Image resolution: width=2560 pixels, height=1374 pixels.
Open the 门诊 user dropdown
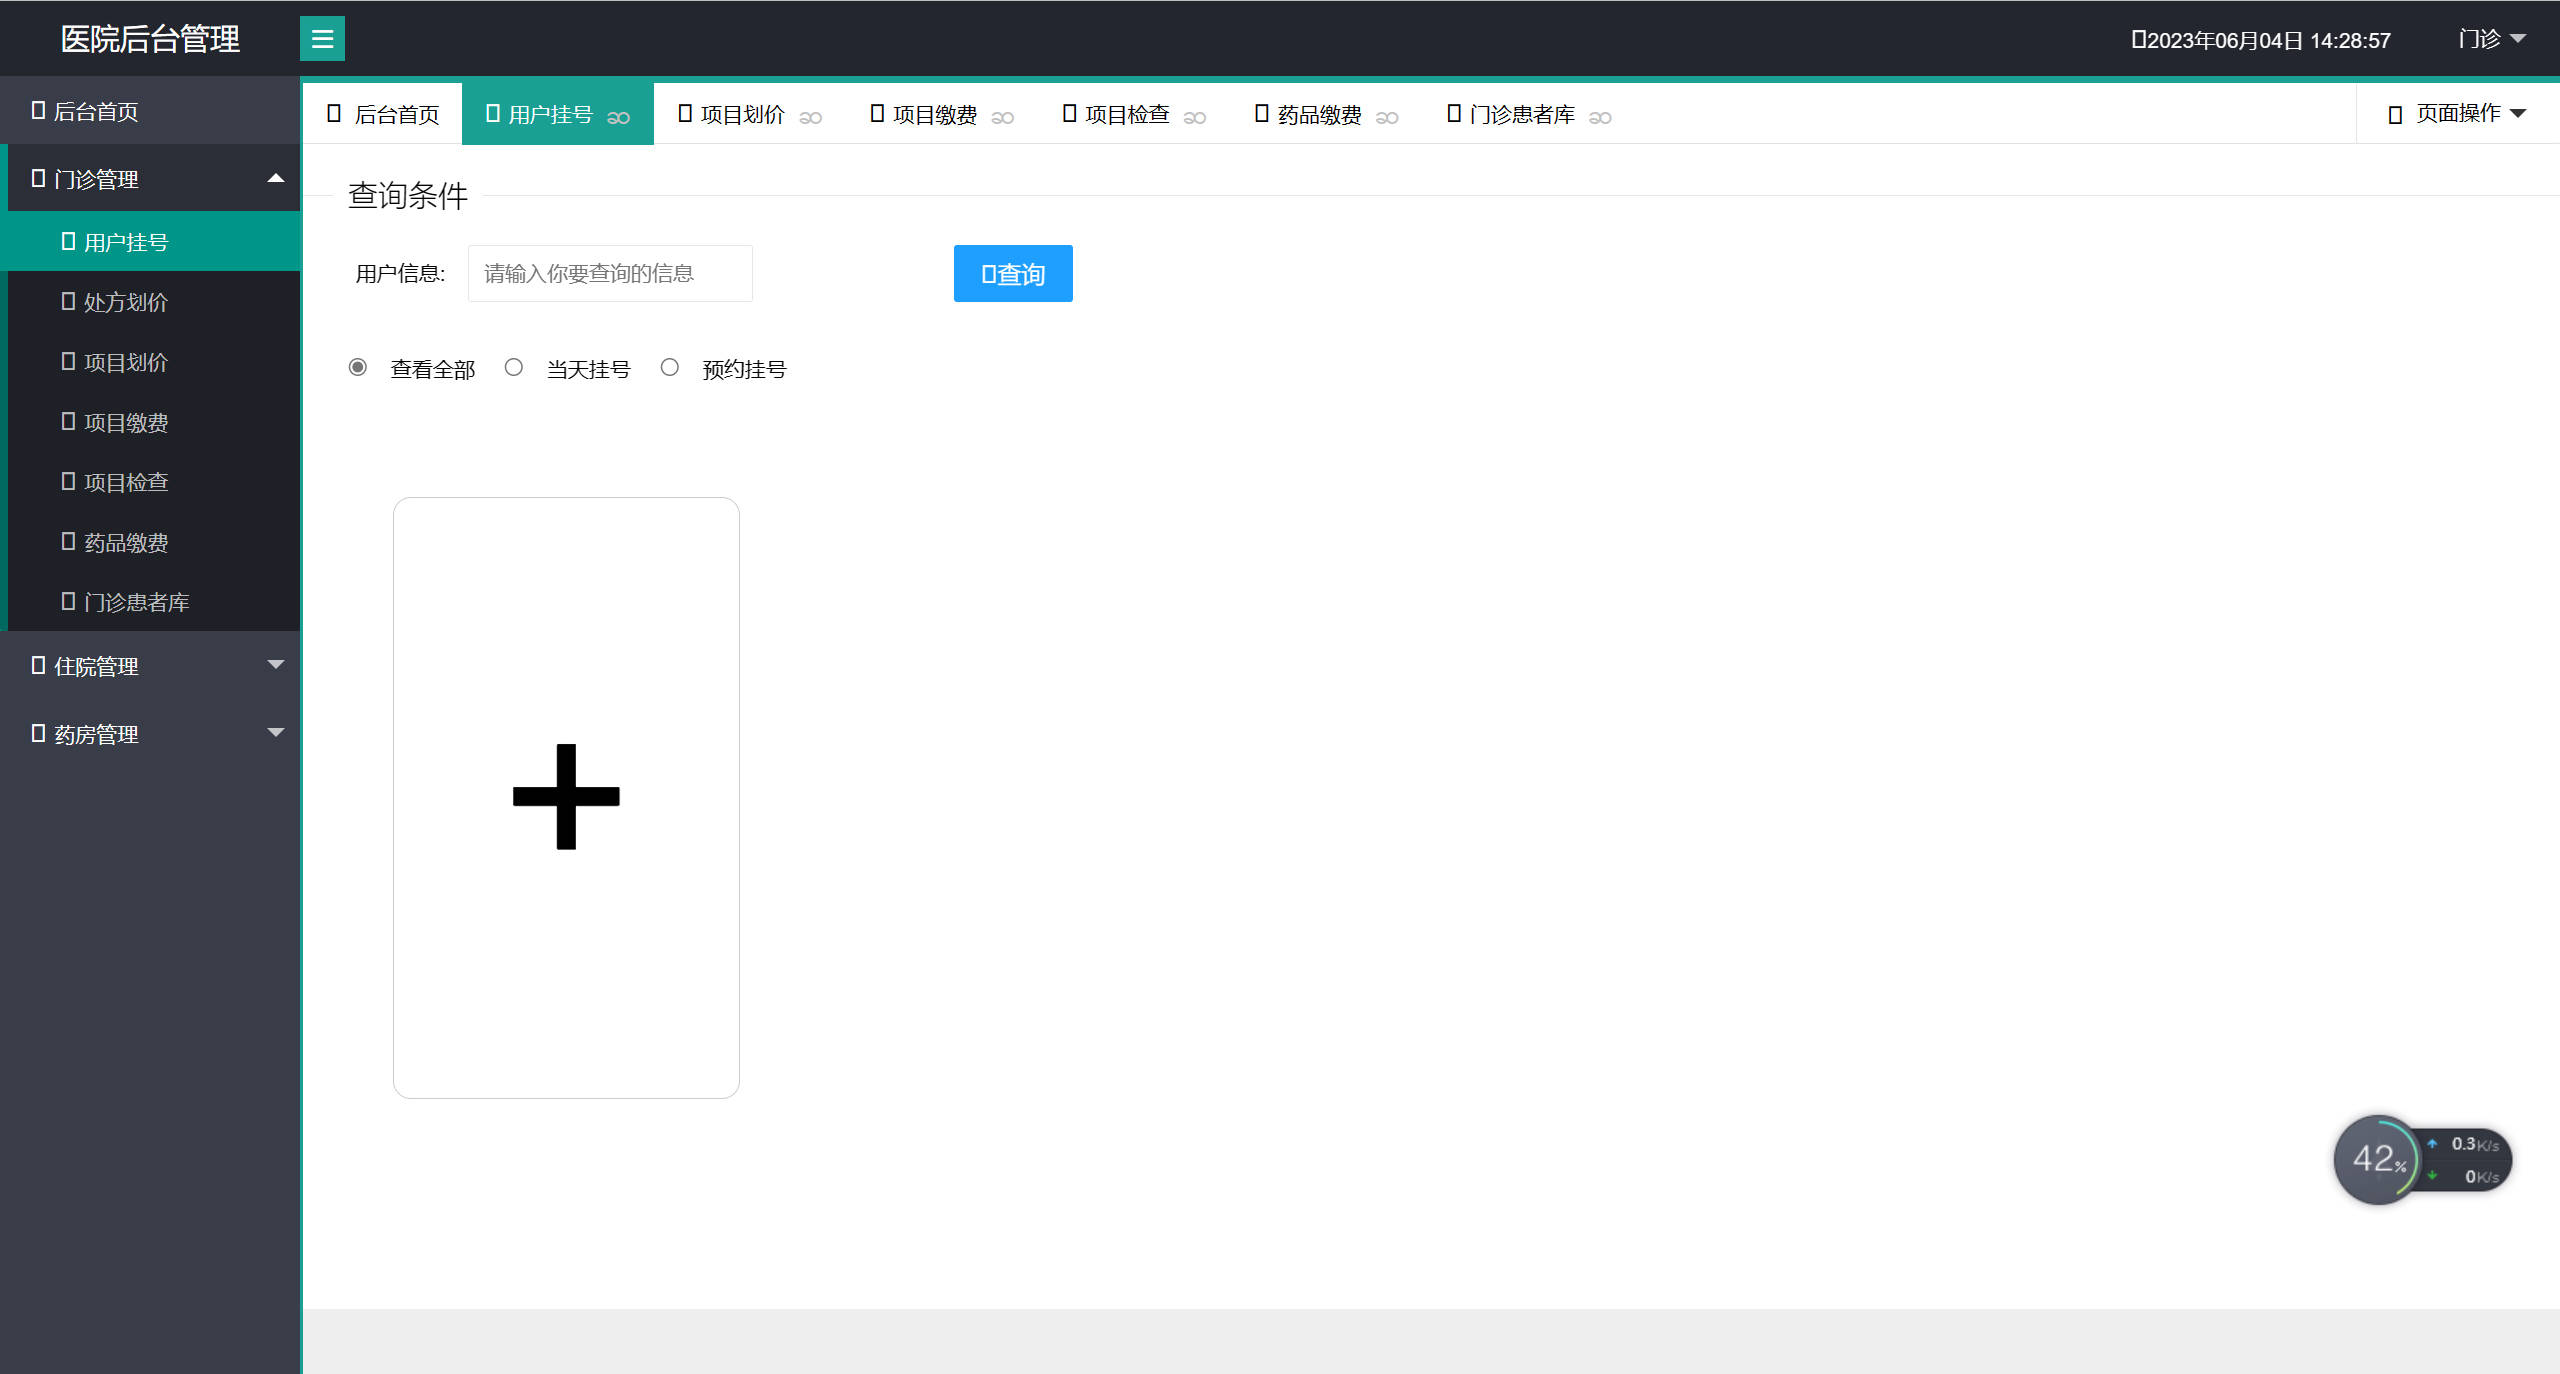point(2490,39)
